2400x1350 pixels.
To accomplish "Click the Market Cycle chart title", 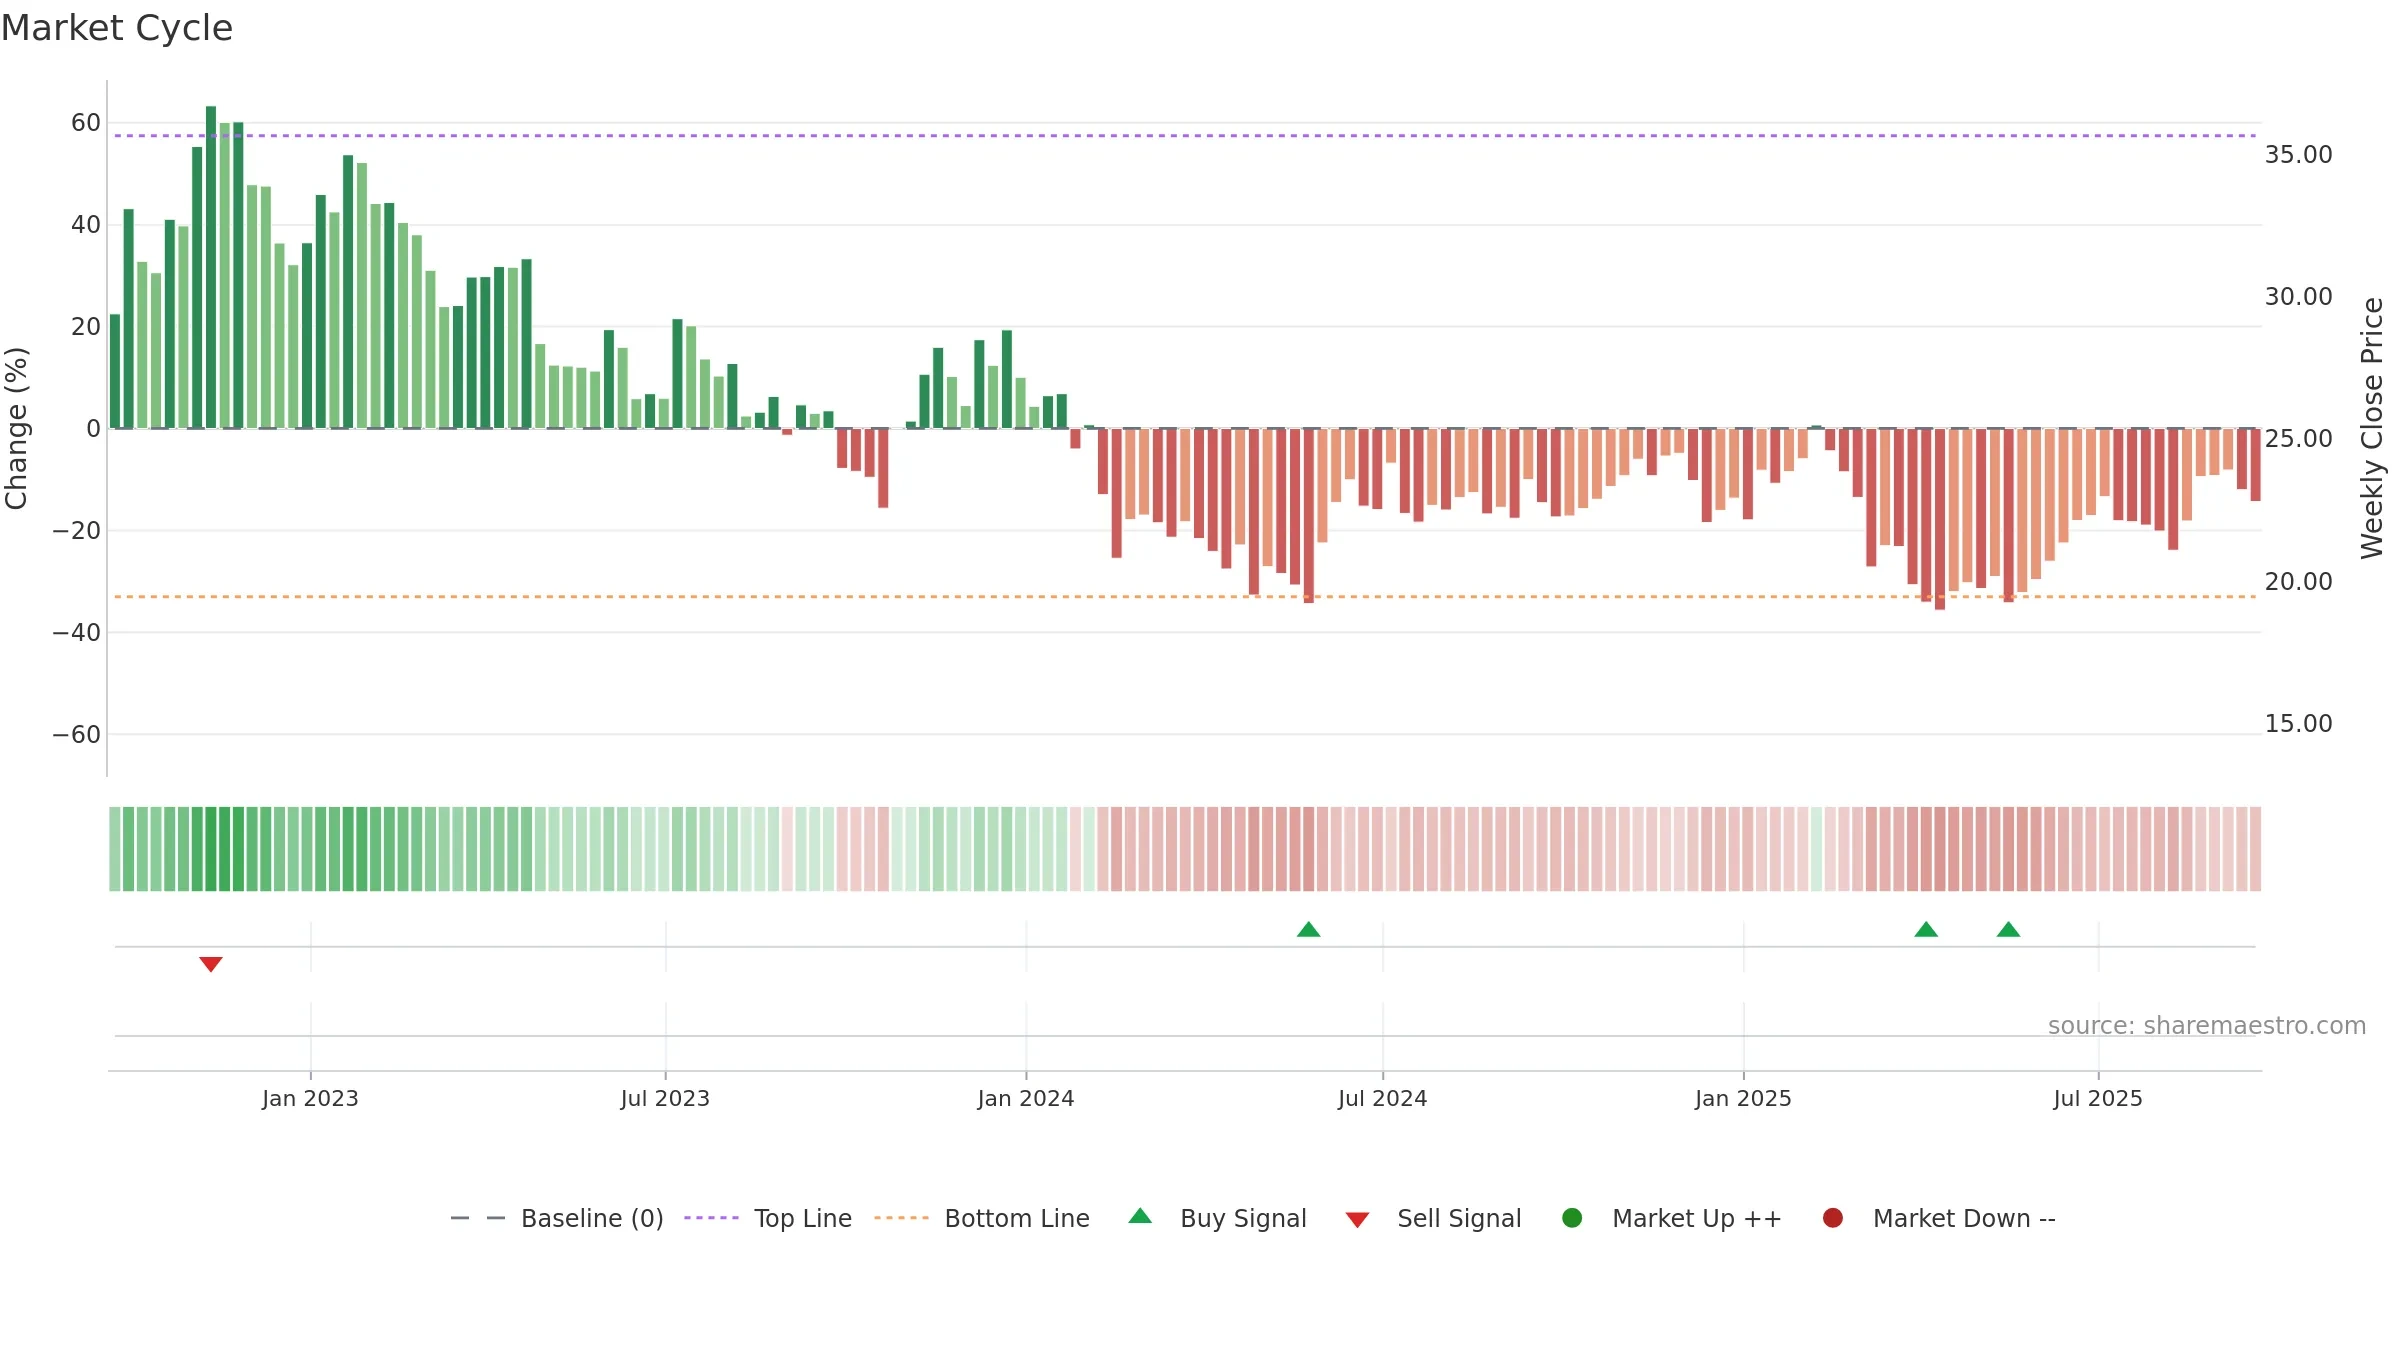I will [x=117, y=28].
